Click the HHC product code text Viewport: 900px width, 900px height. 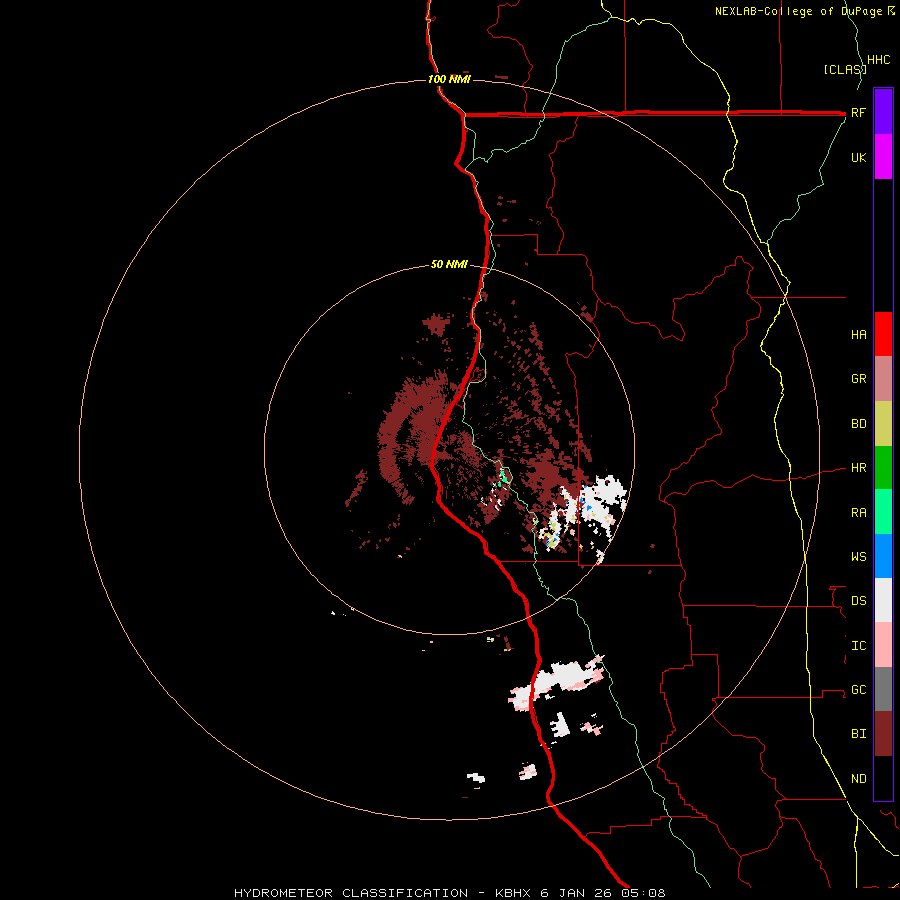coord(878,60)
